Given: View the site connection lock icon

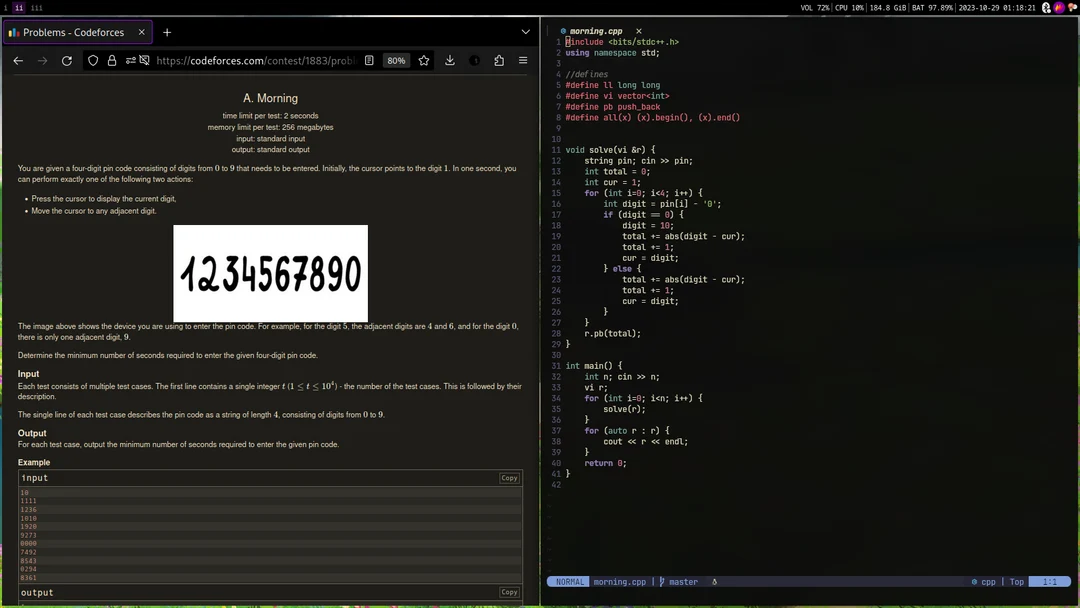Looking at the screenshot, I should pyautogui.click(x=112, y=60).
